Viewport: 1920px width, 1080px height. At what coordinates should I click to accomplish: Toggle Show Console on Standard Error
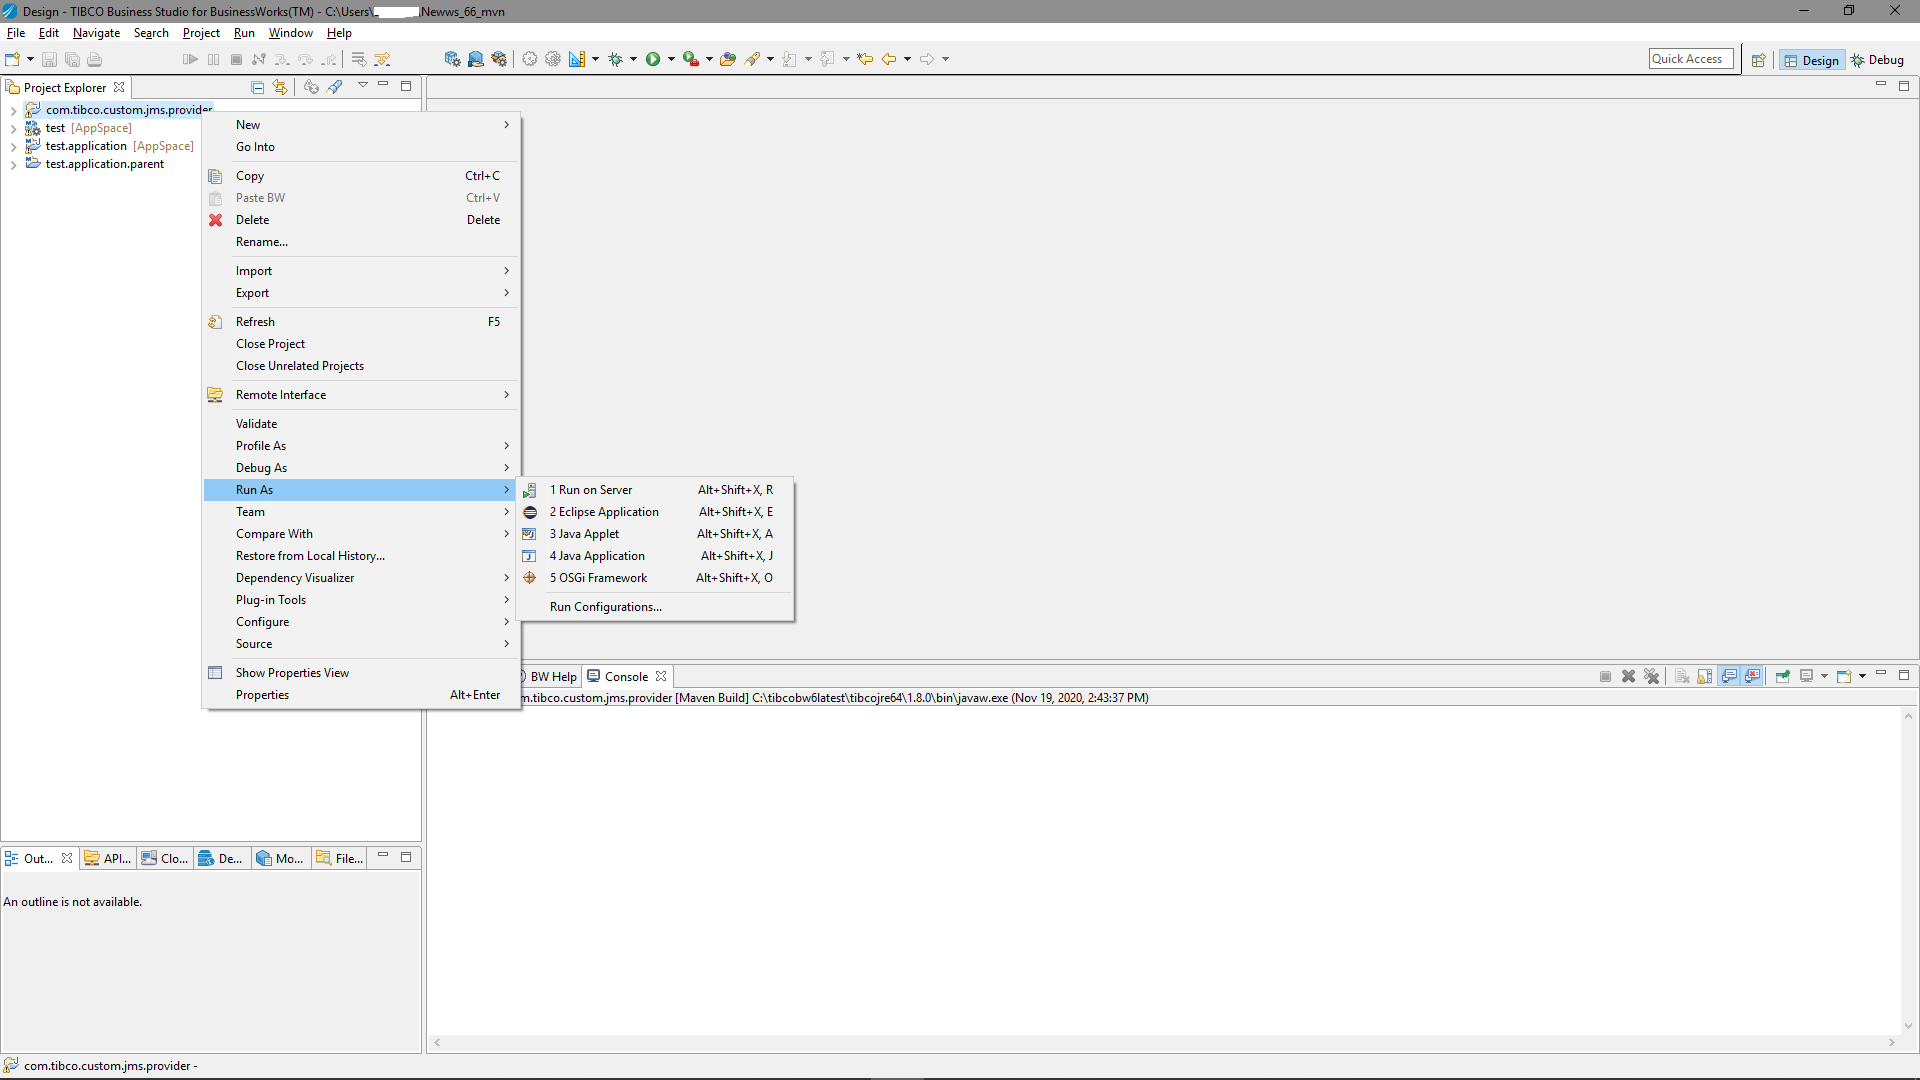coord(1752,676)
